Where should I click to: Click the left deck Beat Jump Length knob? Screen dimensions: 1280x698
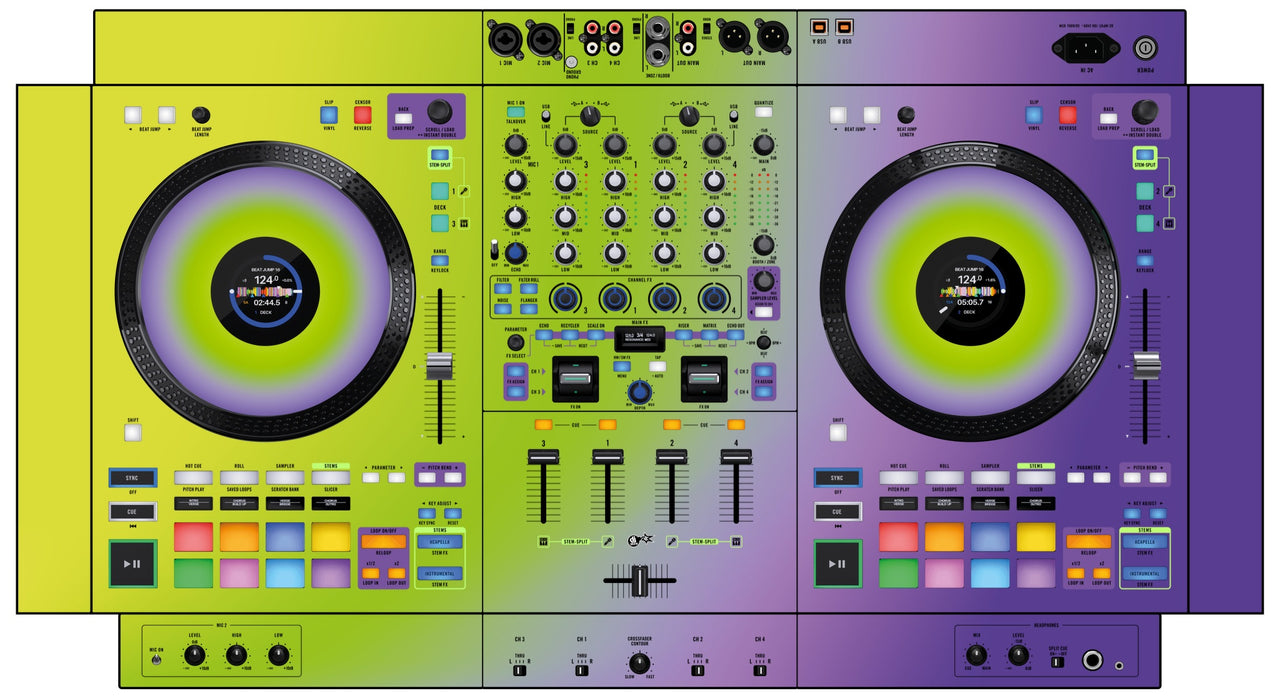tap(201, 115)
